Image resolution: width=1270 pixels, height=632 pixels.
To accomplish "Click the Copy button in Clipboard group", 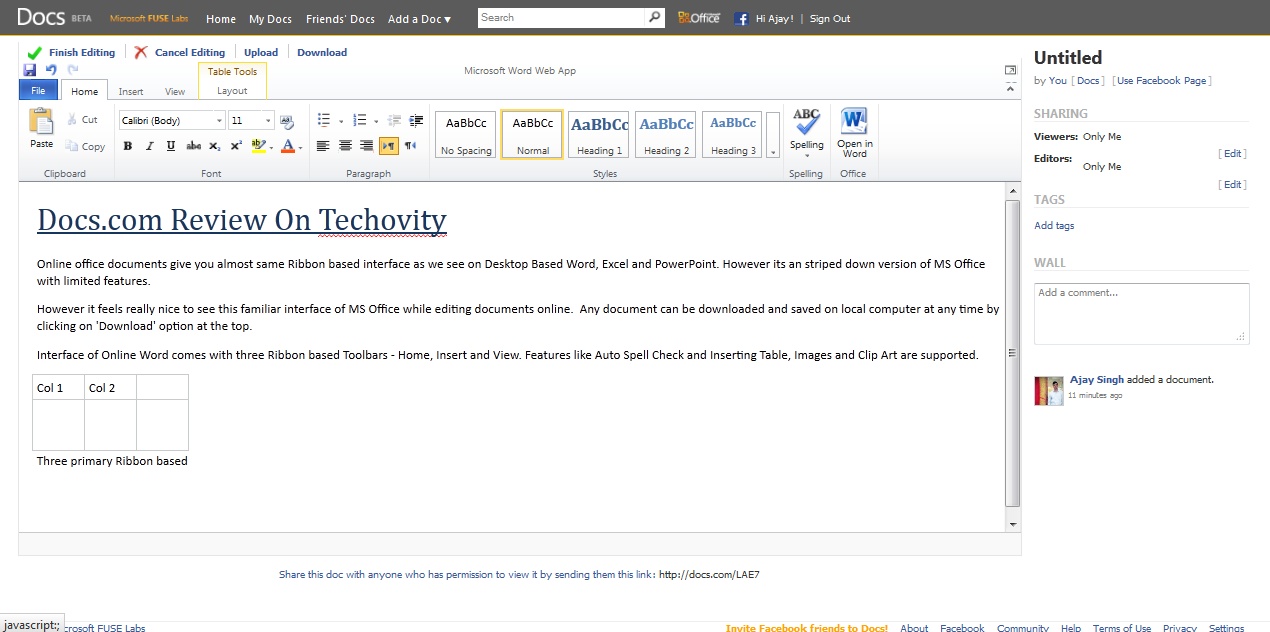I will click(x=85, y=146).
